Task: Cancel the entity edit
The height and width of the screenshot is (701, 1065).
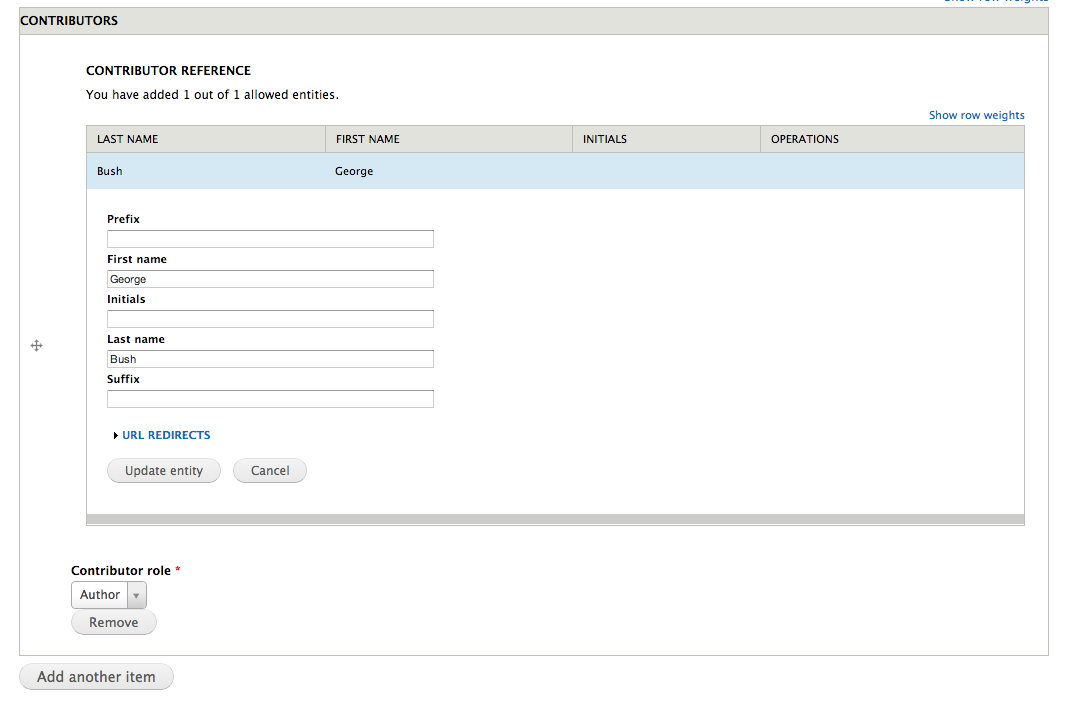Action: click(270, 471)
